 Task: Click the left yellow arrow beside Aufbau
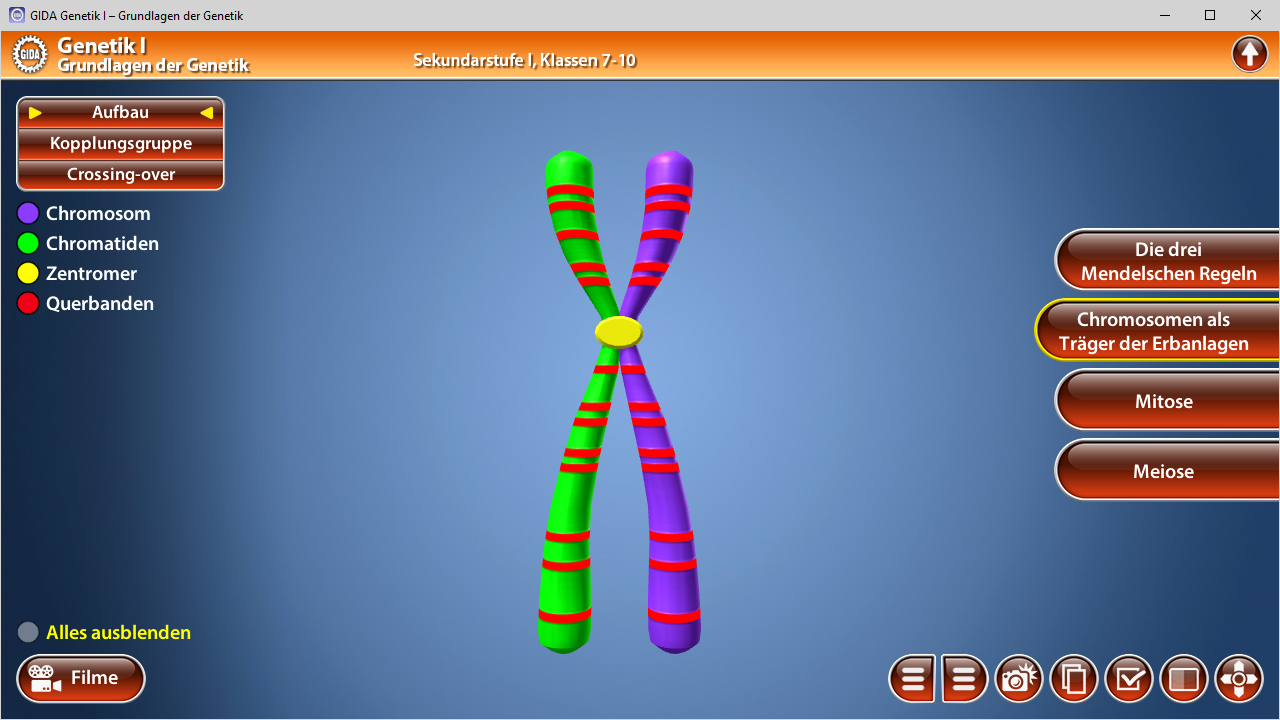point(33,112)
